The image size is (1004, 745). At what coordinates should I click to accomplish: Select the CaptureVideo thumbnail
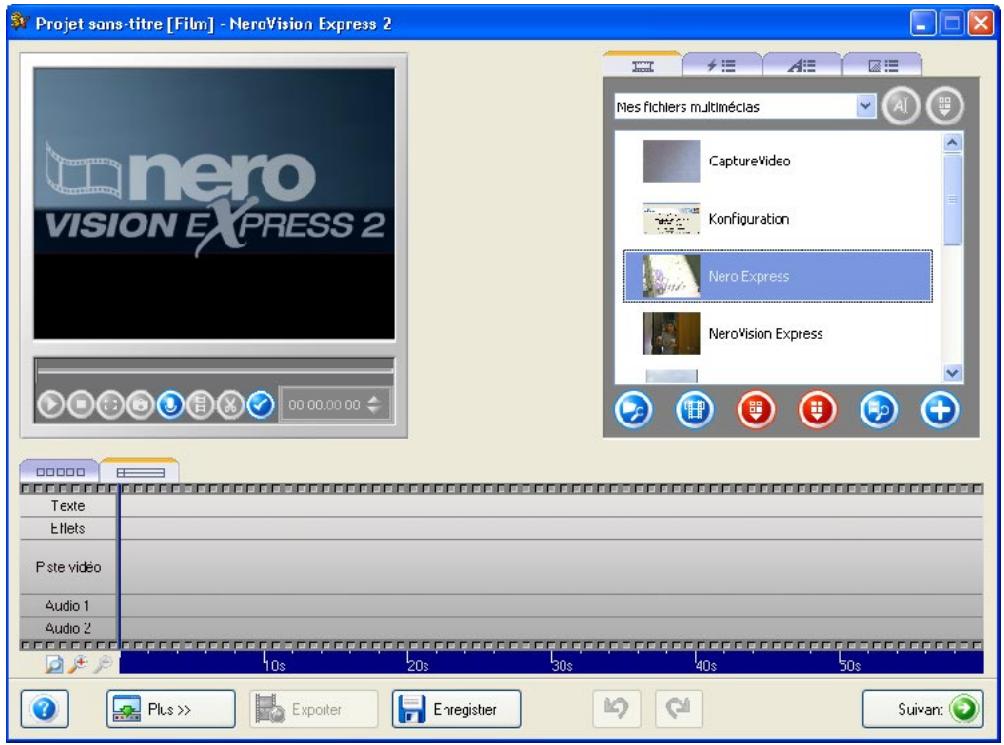(671, 161)
